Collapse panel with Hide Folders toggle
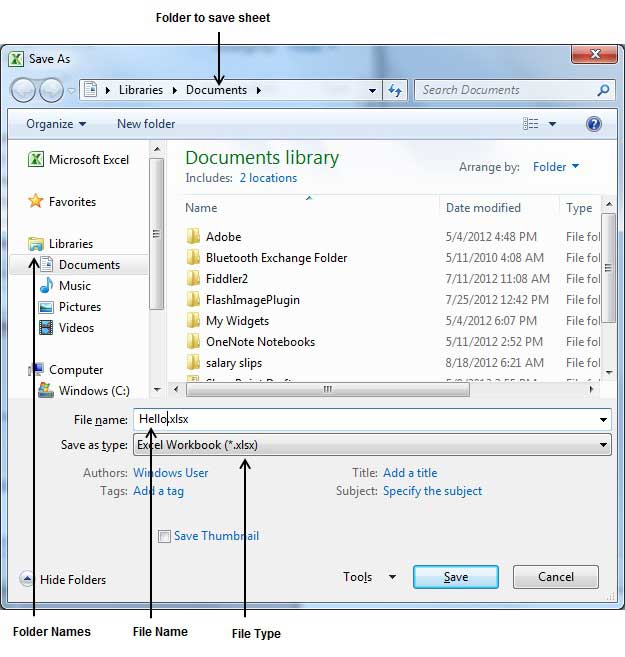The width and height of the screenshot is (625, 657). 63,579
